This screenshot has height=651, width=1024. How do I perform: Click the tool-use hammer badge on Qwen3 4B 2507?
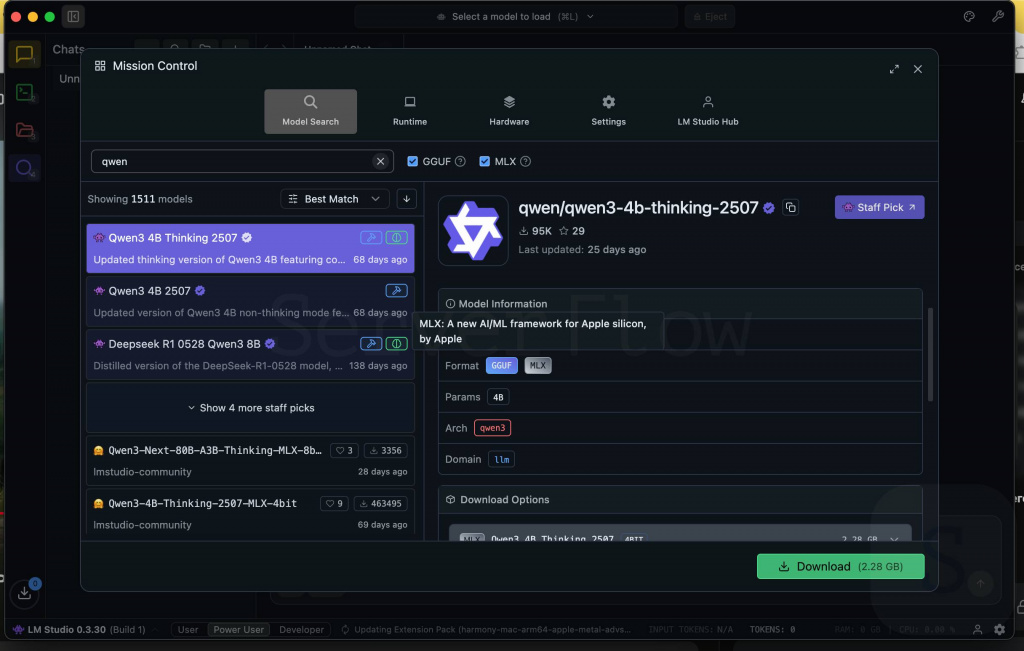click(x=397, y=289)
